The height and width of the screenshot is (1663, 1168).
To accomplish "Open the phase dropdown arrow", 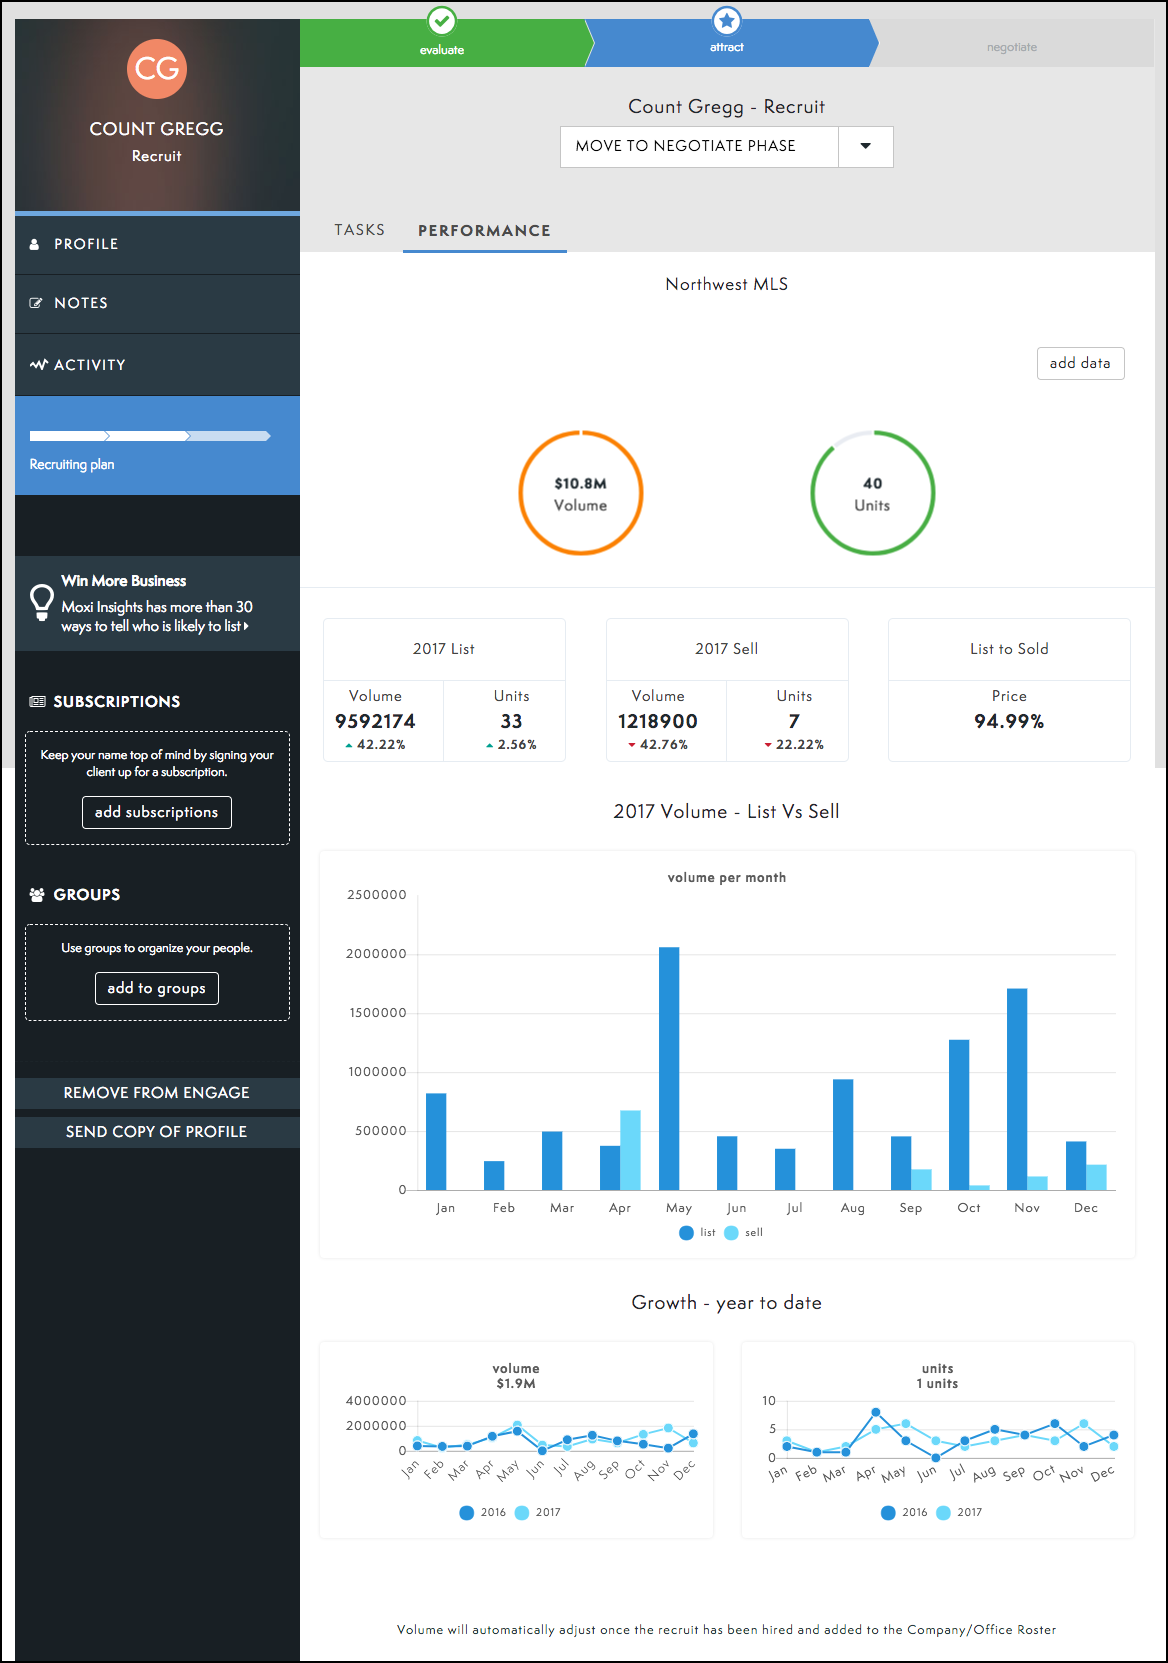I will (x=865, y=147).
